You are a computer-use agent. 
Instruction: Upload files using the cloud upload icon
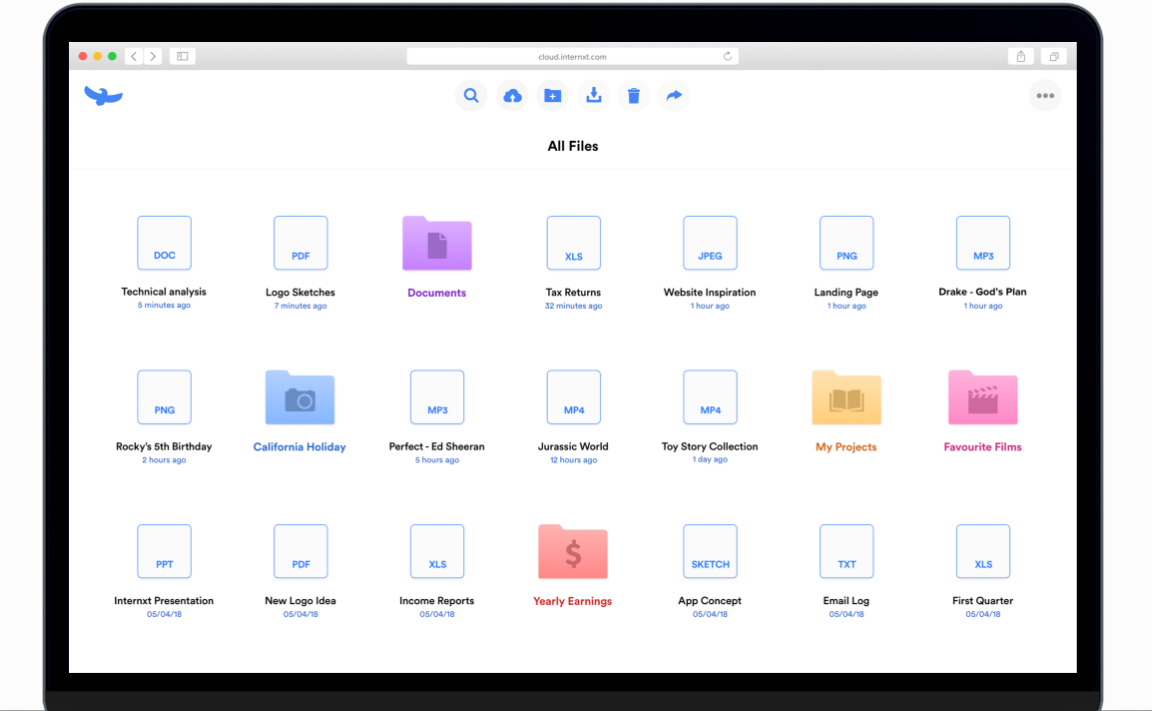pos(512,95)
